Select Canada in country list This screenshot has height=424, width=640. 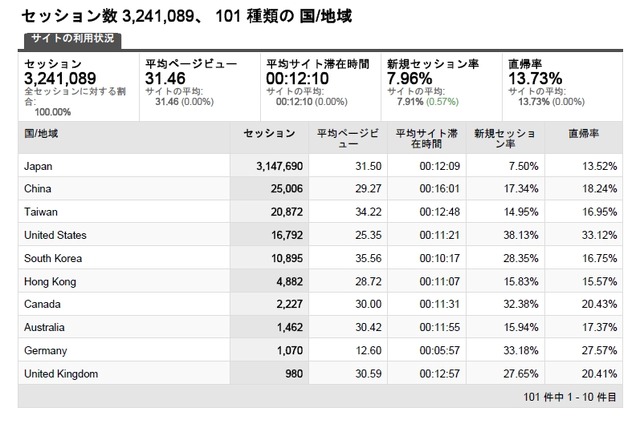click(x=42, y=304)
